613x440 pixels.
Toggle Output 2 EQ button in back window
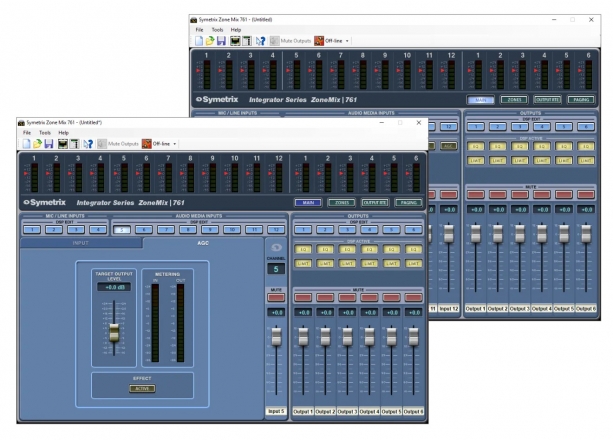click(x=497, y=146)
